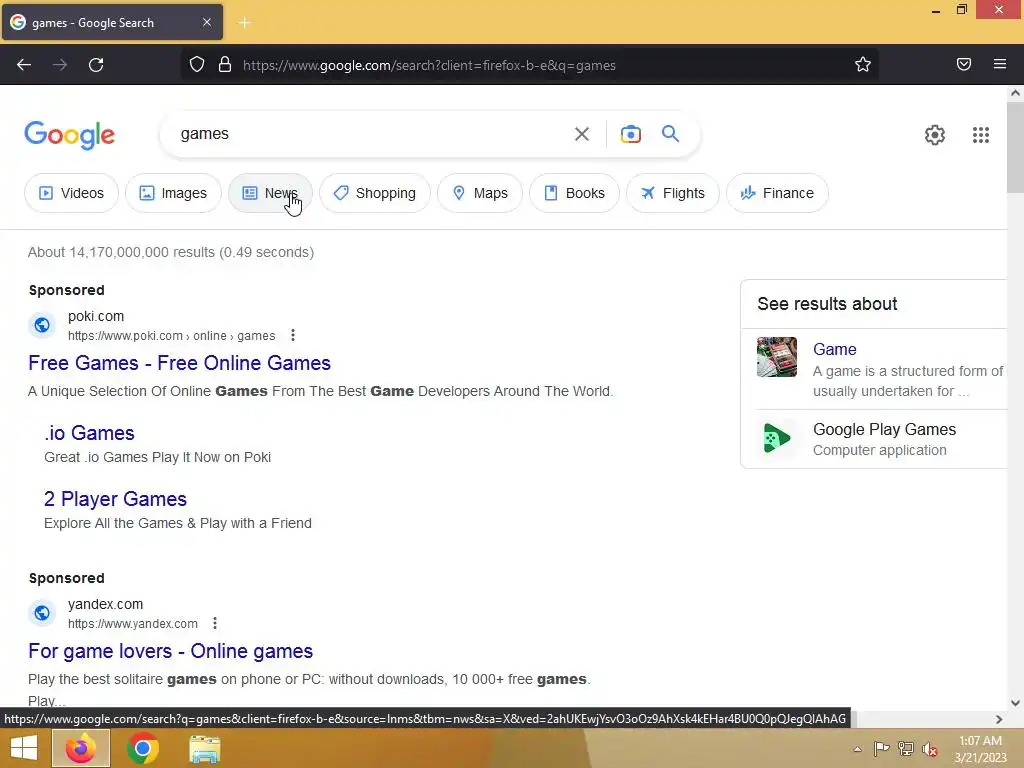The width and height of the screenshot is (1024, 768).
Task: Click the forward navigation arrow
Action: pyautogui.click(x=60, y=65)
